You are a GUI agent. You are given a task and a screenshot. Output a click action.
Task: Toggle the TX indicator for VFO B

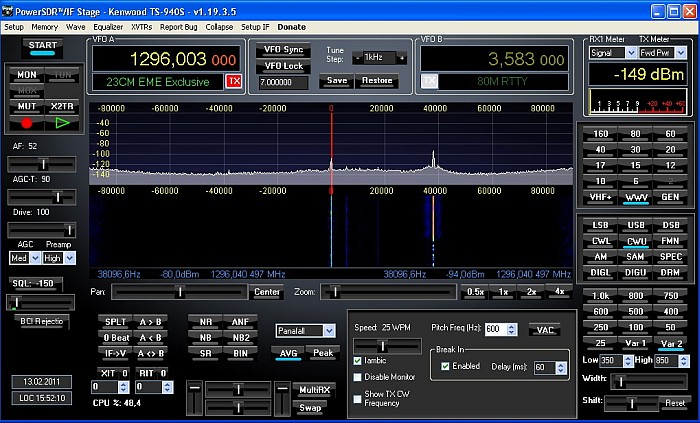click(429, 81)
